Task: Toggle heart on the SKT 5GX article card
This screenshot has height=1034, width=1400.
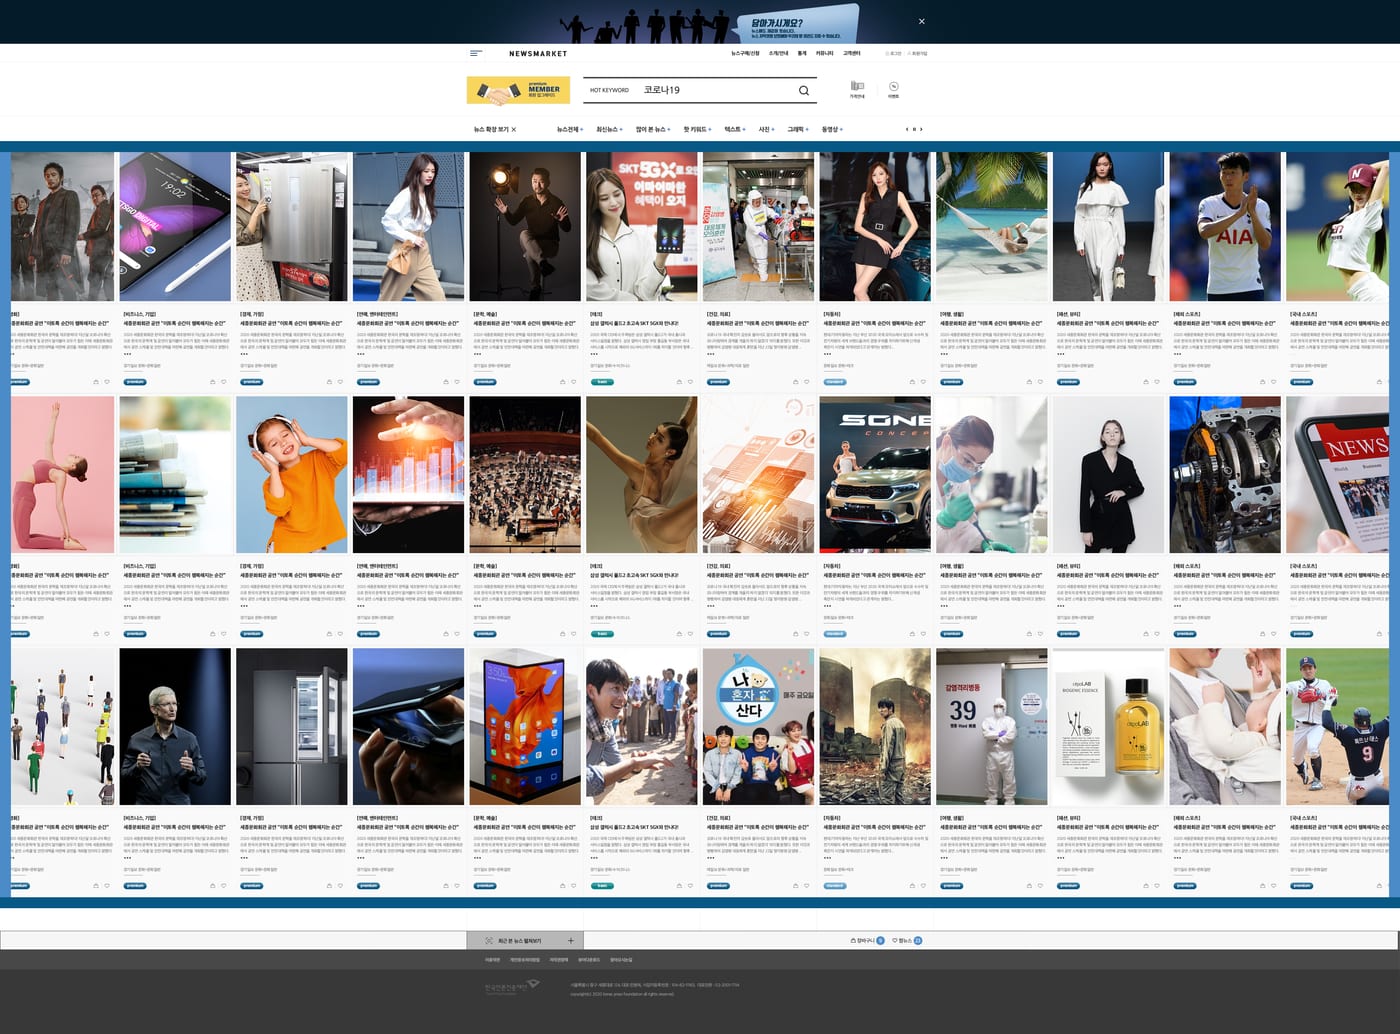Action: pos(690,381)
